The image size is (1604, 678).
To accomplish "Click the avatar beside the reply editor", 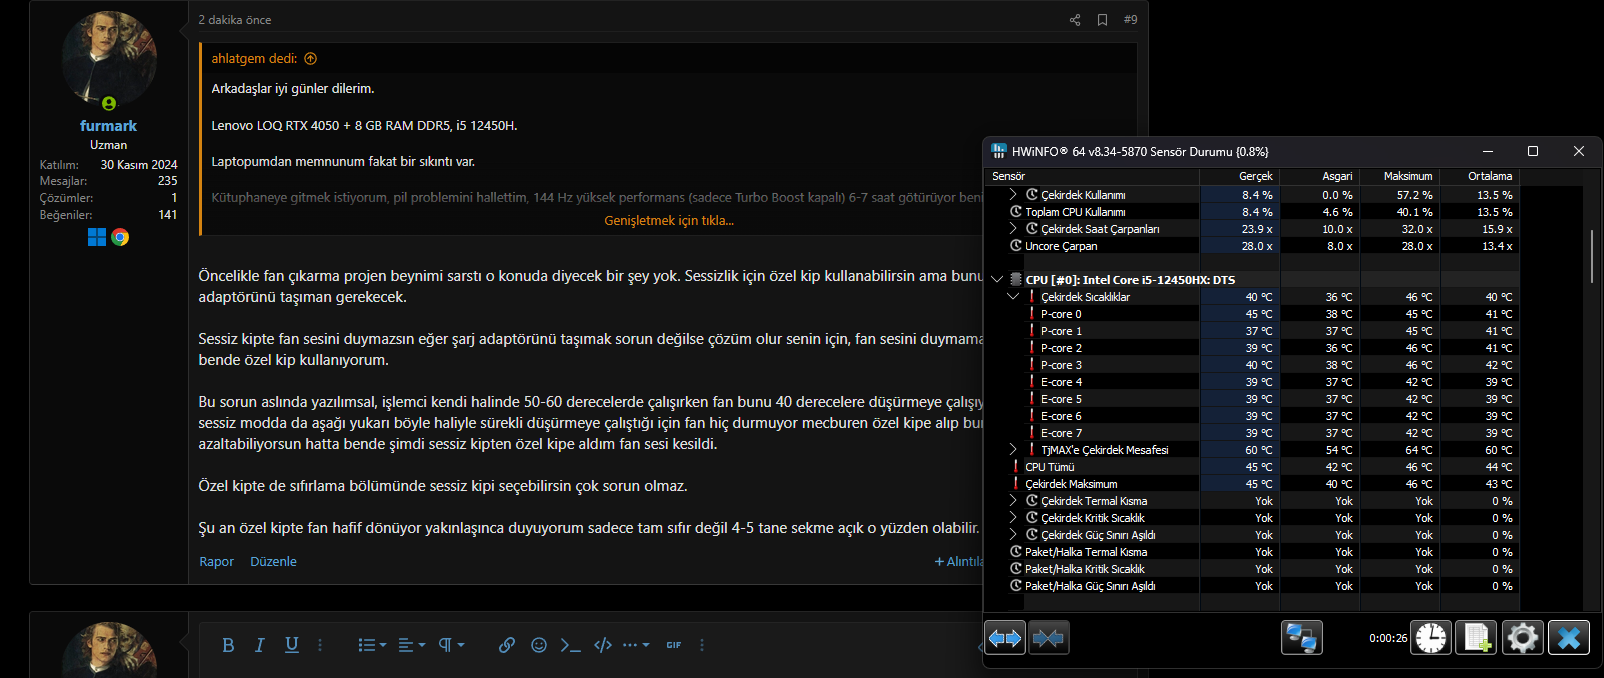I will (109, 650).
